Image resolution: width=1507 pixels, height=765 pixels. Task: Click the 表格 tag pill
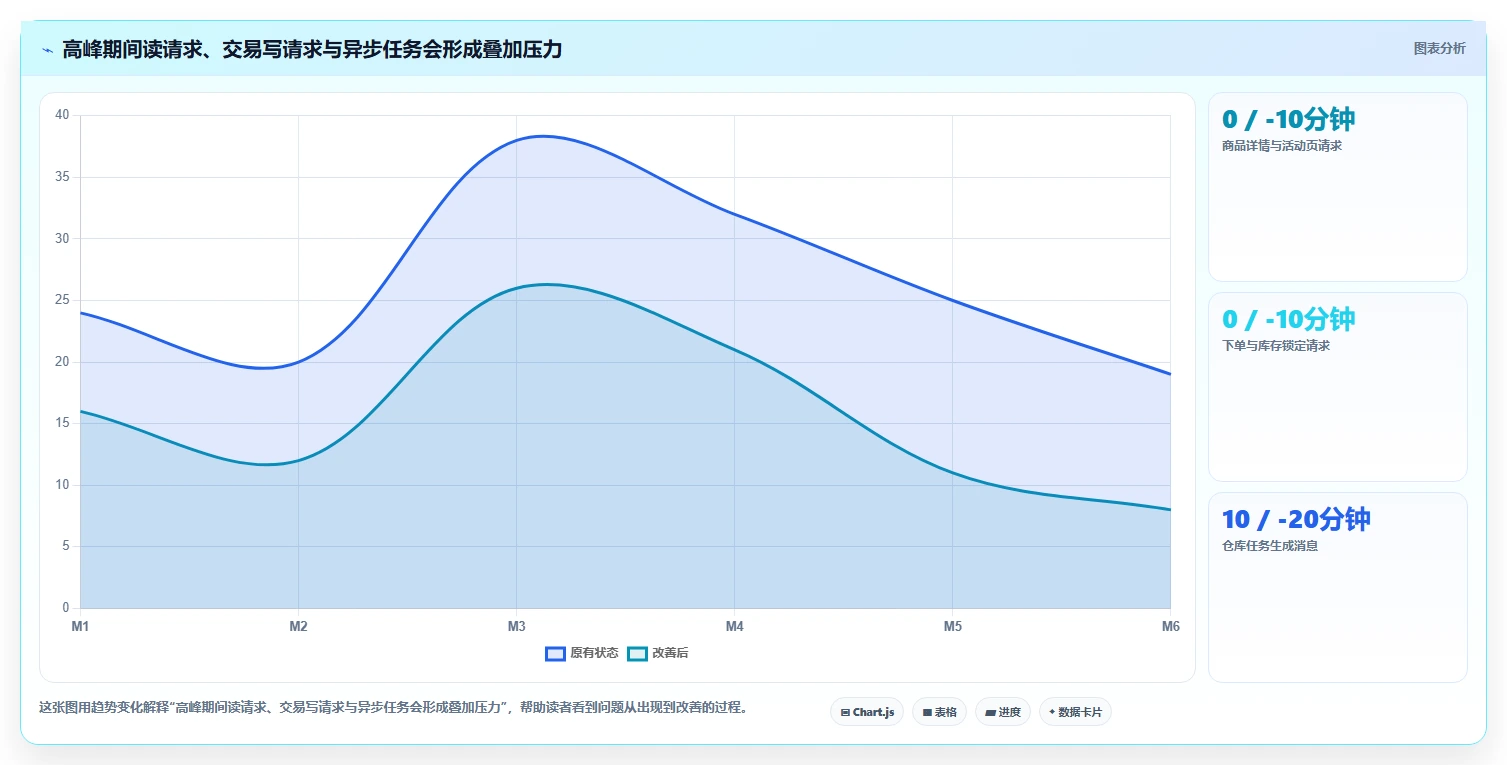[x=939, y=712]
